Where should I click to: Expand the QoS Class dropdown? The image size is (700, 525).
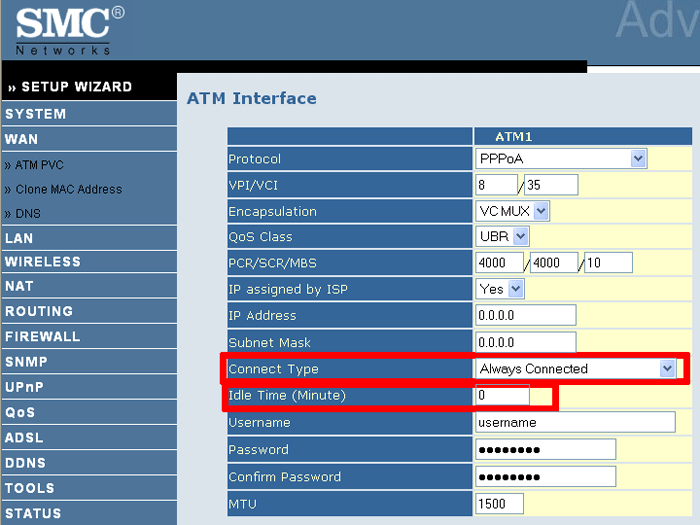tap(502, 237)
